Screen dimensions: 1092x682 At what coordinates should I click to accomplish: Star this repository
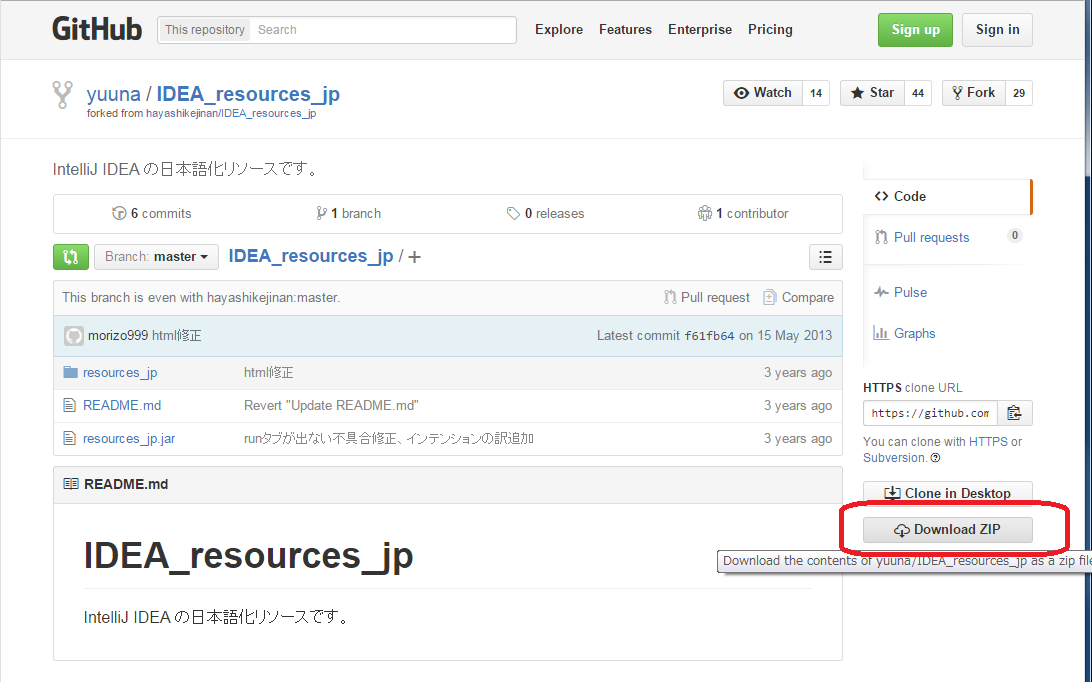(x=872, y=93)
